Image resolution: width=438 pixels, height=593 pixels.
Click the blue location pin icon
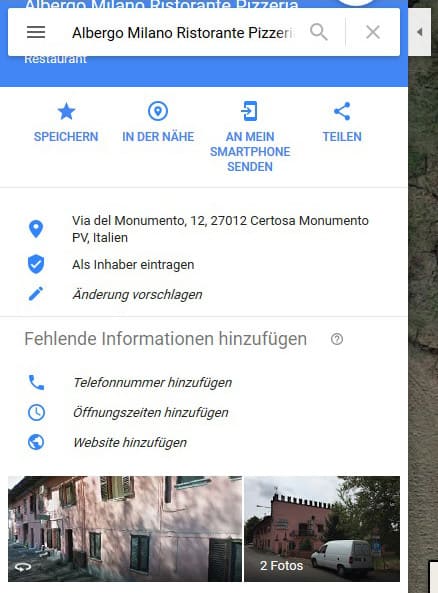click(36, 229)
